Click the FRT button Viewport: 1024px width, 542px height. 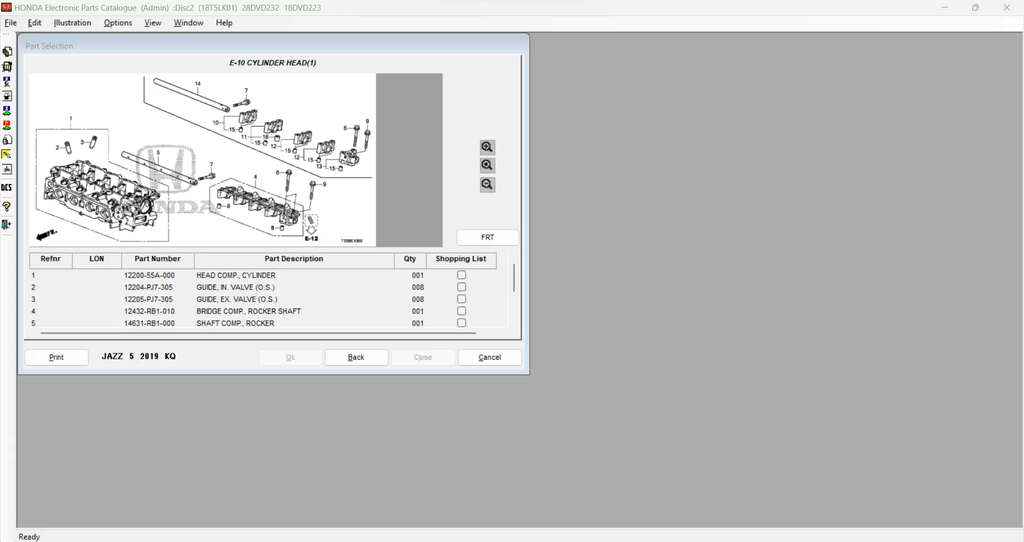[488, 238]
